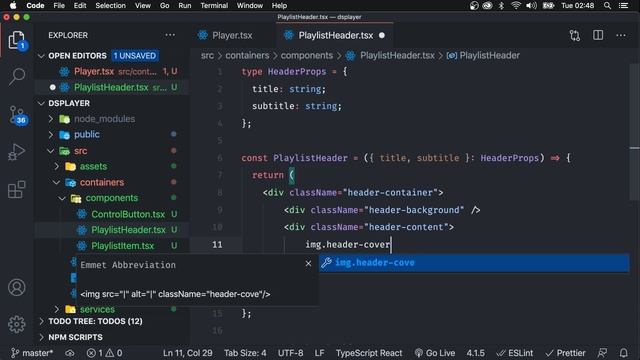
Task: Open the Accounts icon in activity bar
Action: 17,287
